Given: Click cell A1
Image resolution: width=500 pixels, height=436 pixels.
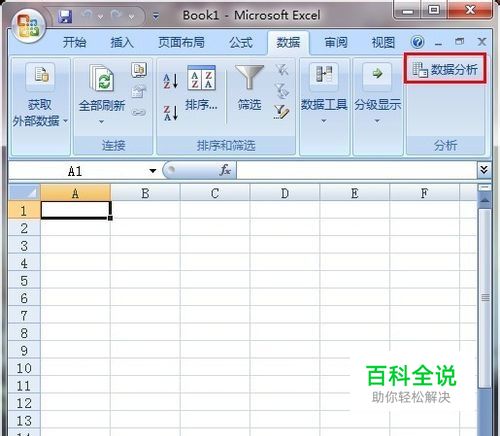Looking at the screenshot, I should [x=75, y=210].
